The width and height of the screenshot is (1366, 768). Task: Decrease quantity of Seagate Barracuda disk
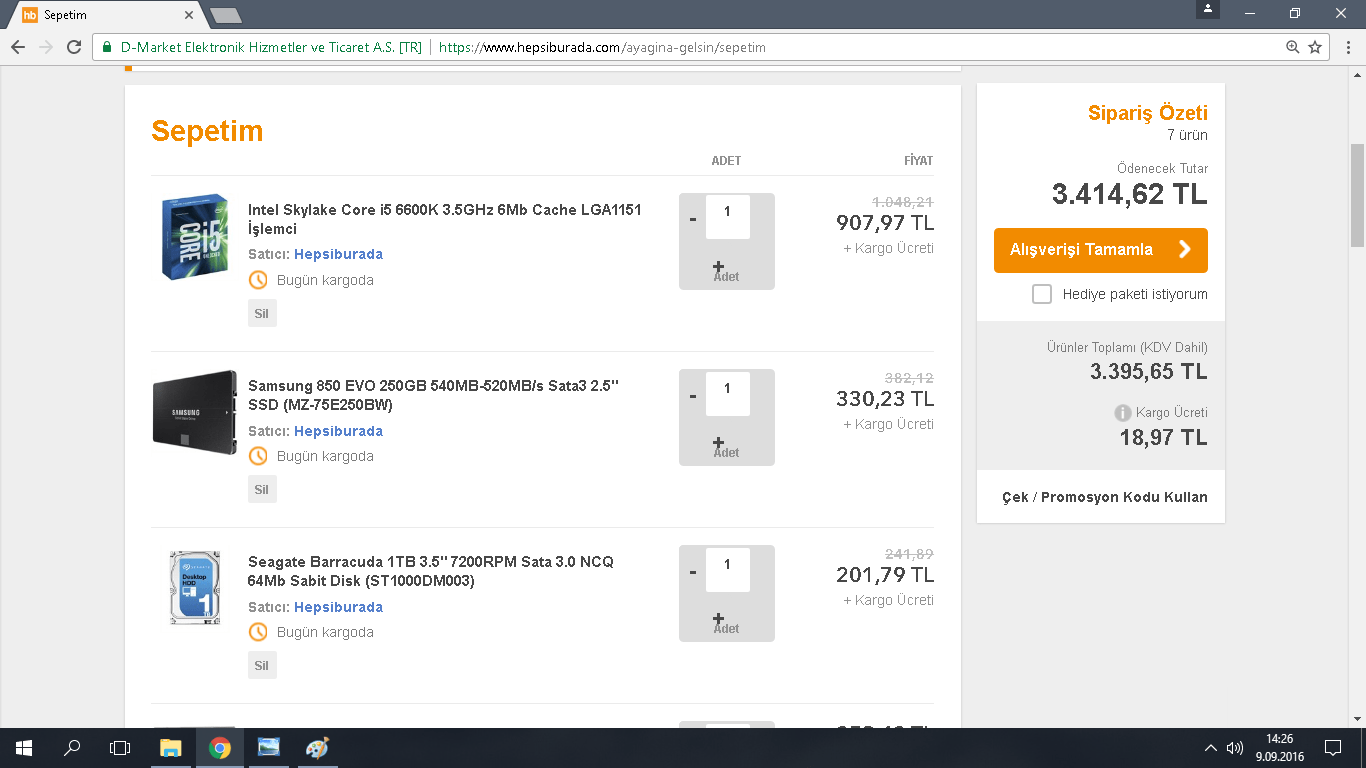pyautogui.click(x=693, y=571)
